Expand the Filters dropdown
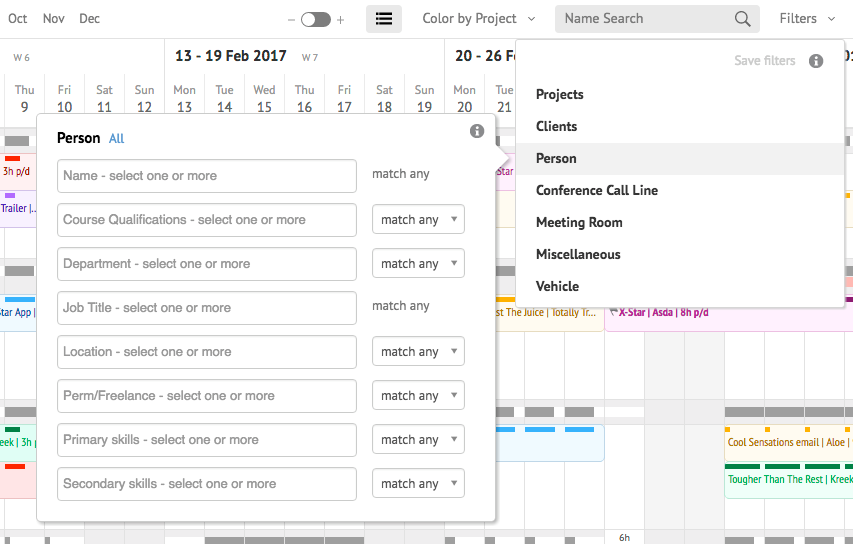The width and height of the screenshot is (853, 544). coord(807,19)
